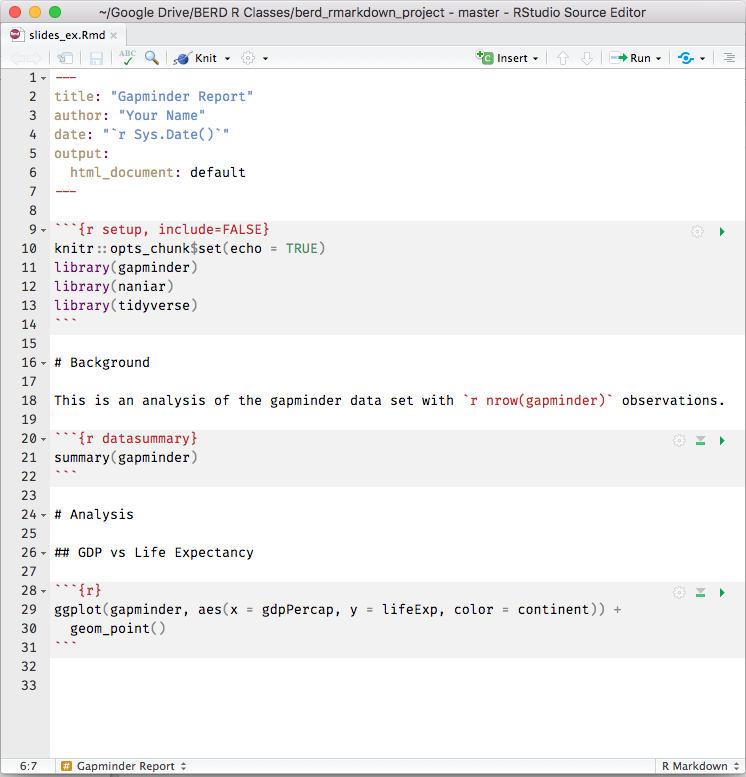Maximize window with green button
Screen dimensions: 746x777
click(x=55, y=12)
